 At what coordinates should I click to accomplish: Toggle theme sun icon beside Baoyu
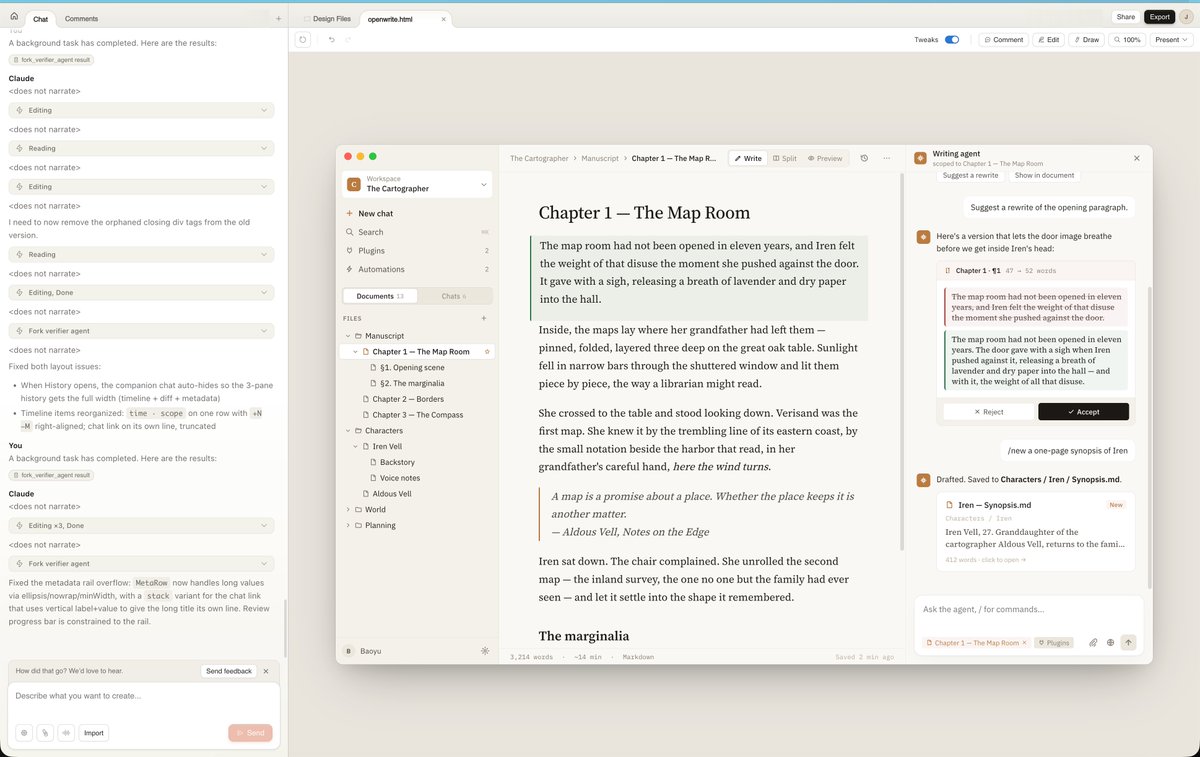coord(485,650)
